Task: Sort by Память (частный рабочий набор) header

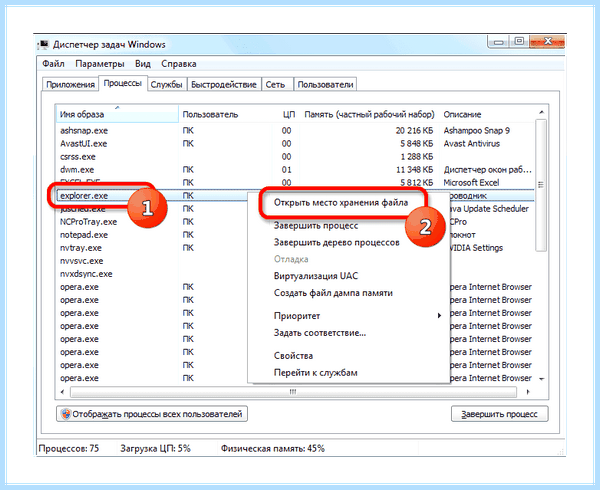Action: click(x=369, y=114)
